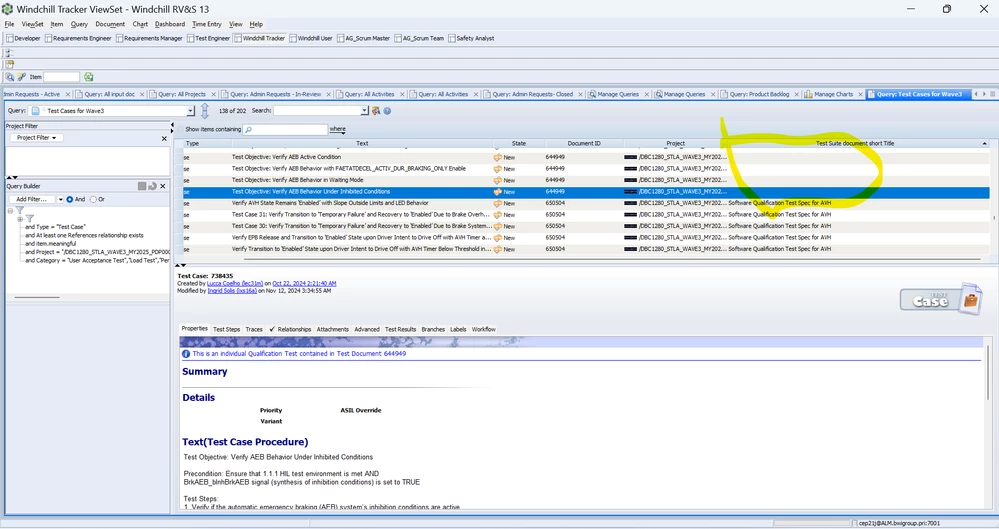Open the Search box dropdown arrow
Viewport: 999px width, 529px height.
tap(364, 111)
